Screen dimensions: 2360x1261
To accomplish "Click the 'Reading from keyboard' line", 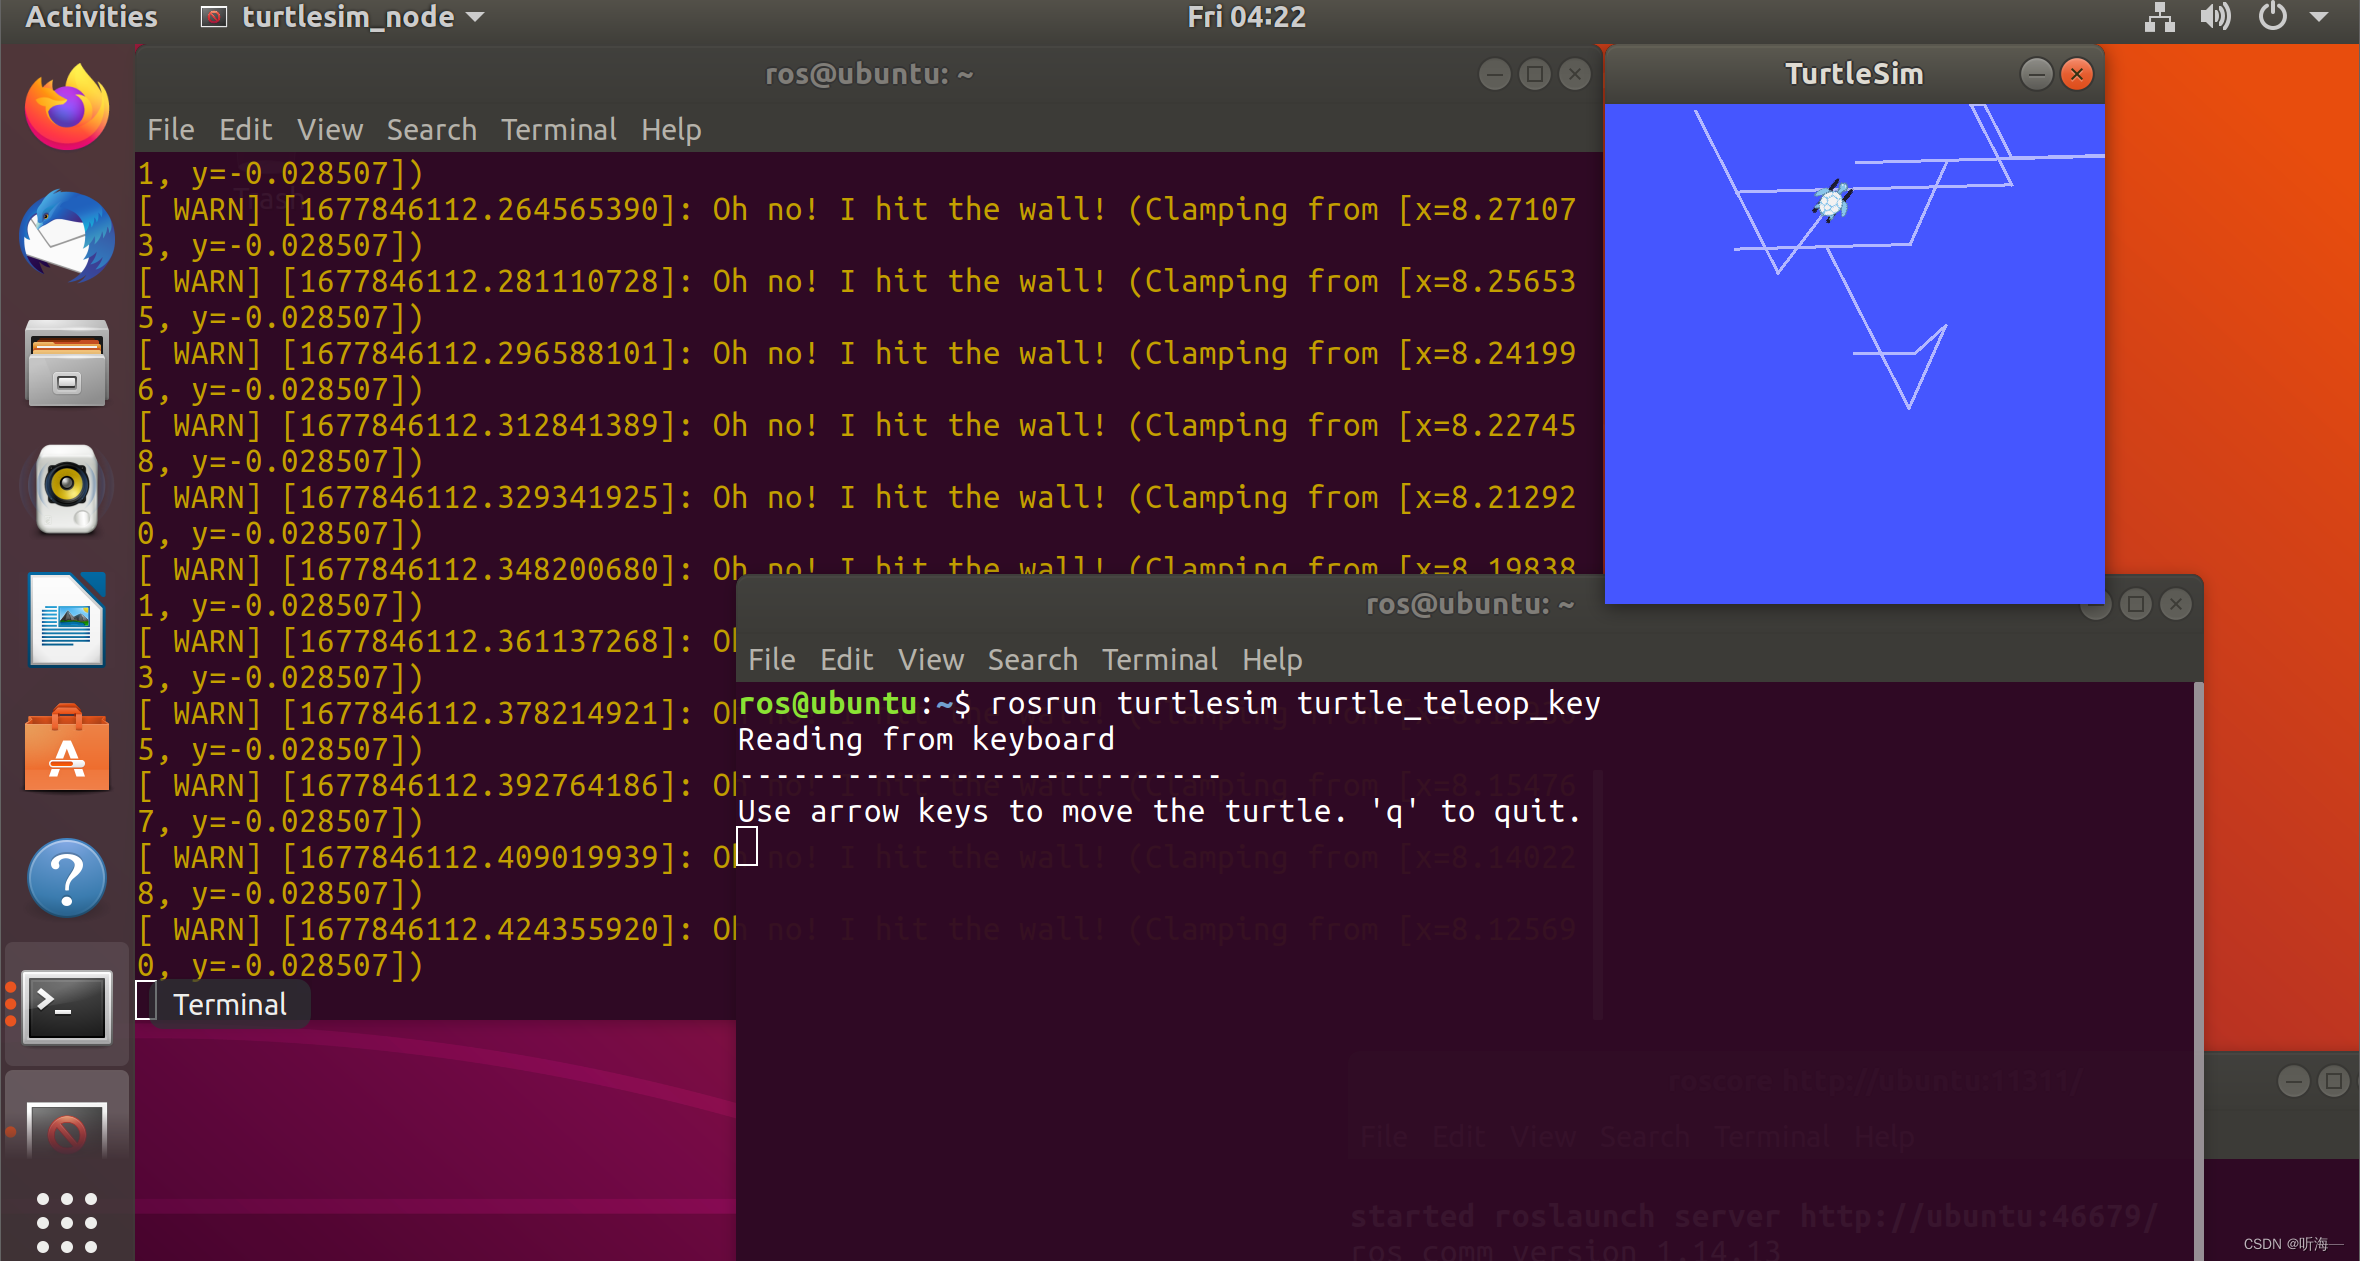I will point(926,739).
